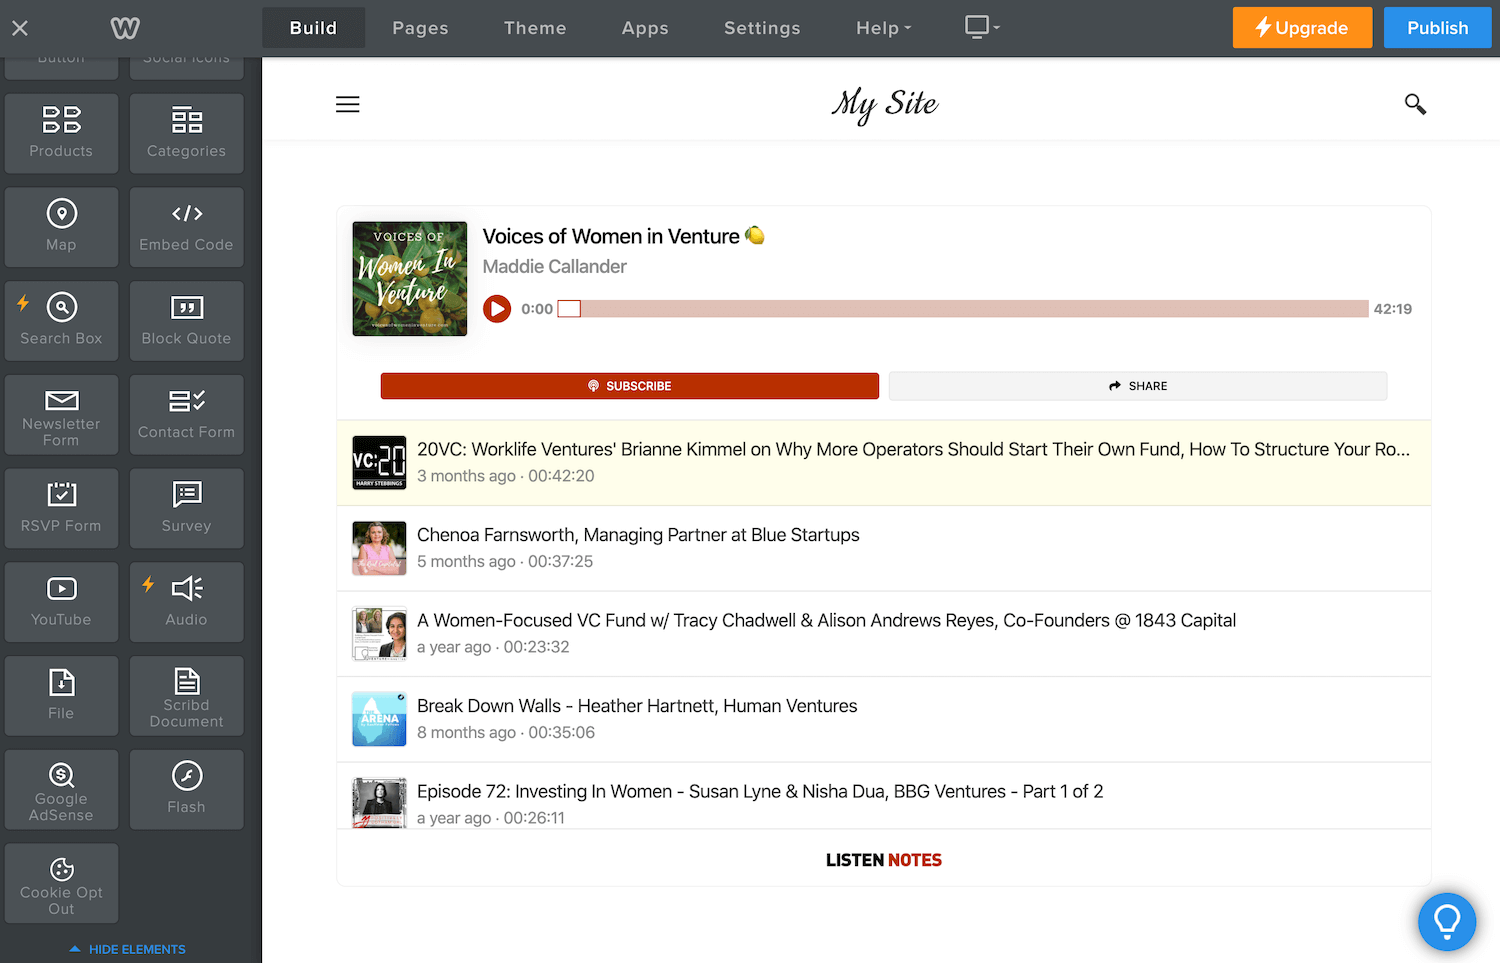This screenshot has height=963, width=1500.
Task: Select the Chenoa Farnsworth episode
Action: (x=884, y=548)
